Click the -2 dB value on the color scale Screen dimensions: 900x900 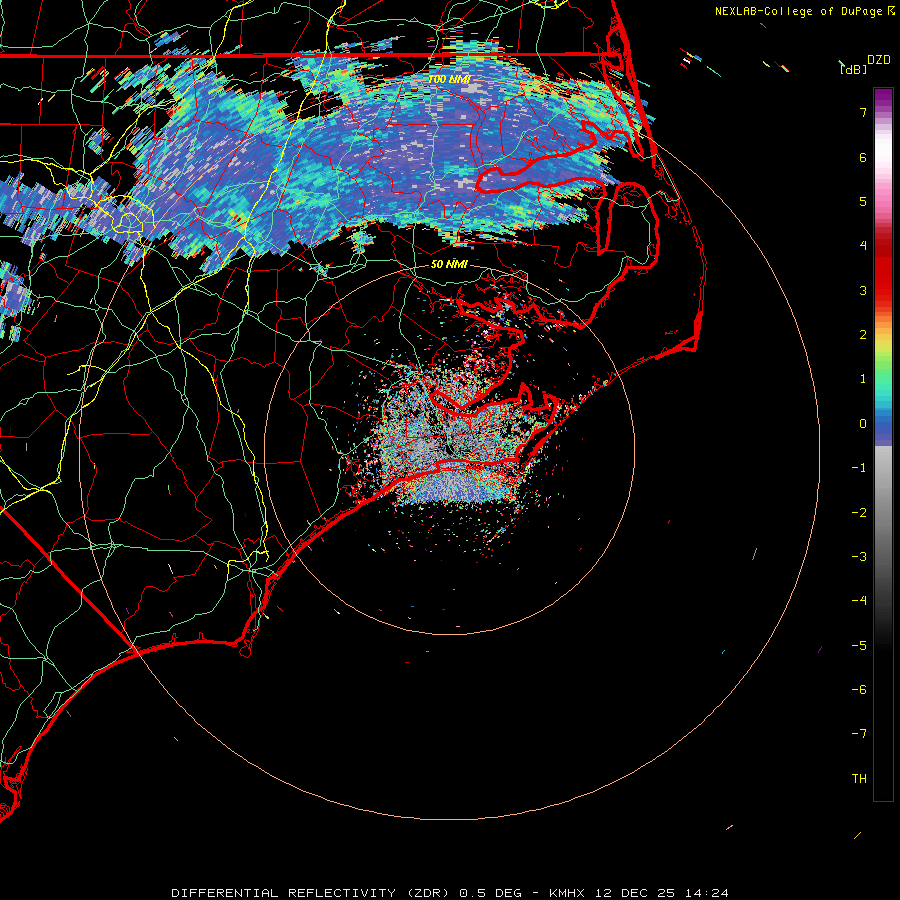[x=859, y=513]
